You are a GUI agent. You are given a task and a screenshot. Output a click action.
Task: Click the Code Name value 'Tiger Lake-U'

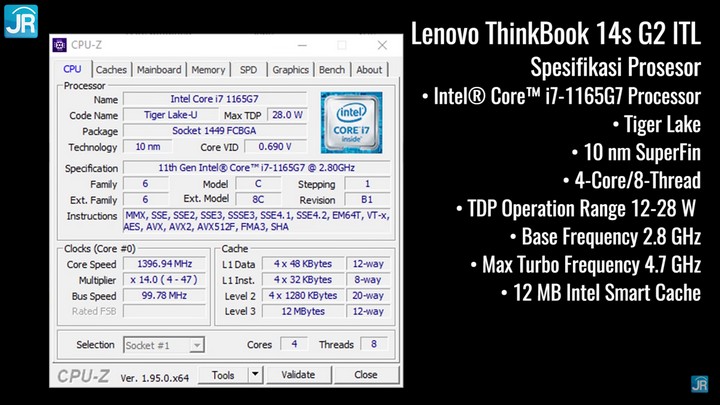click(170, 115)
